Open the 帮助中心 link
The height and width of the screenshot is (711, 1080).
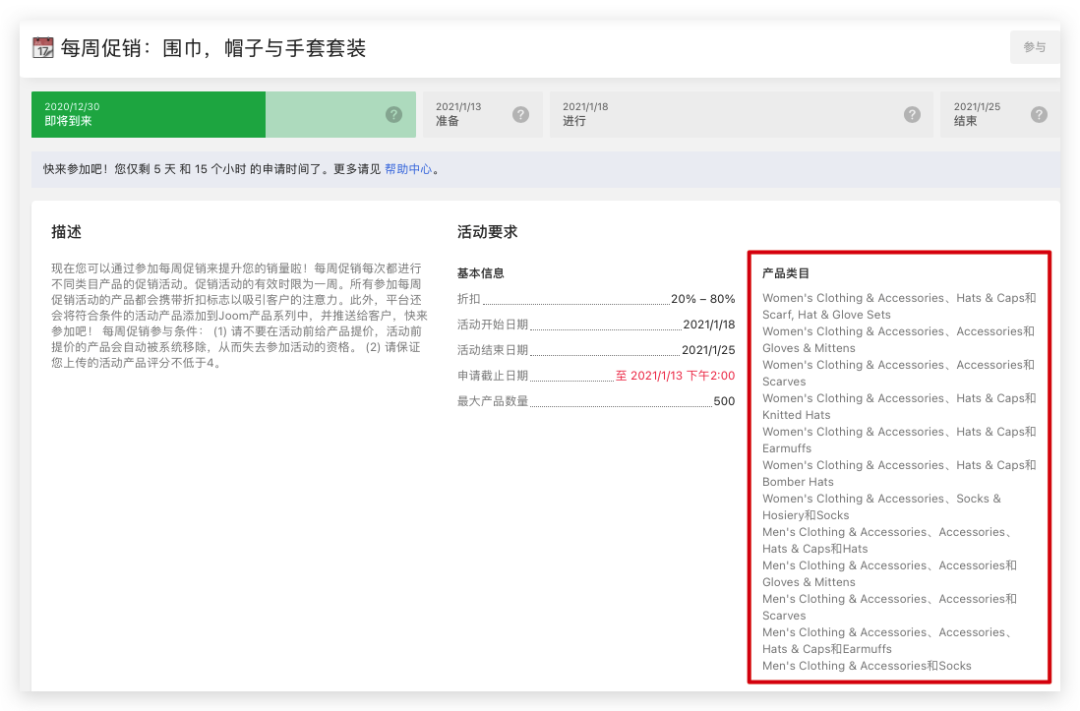coord(408,170)
